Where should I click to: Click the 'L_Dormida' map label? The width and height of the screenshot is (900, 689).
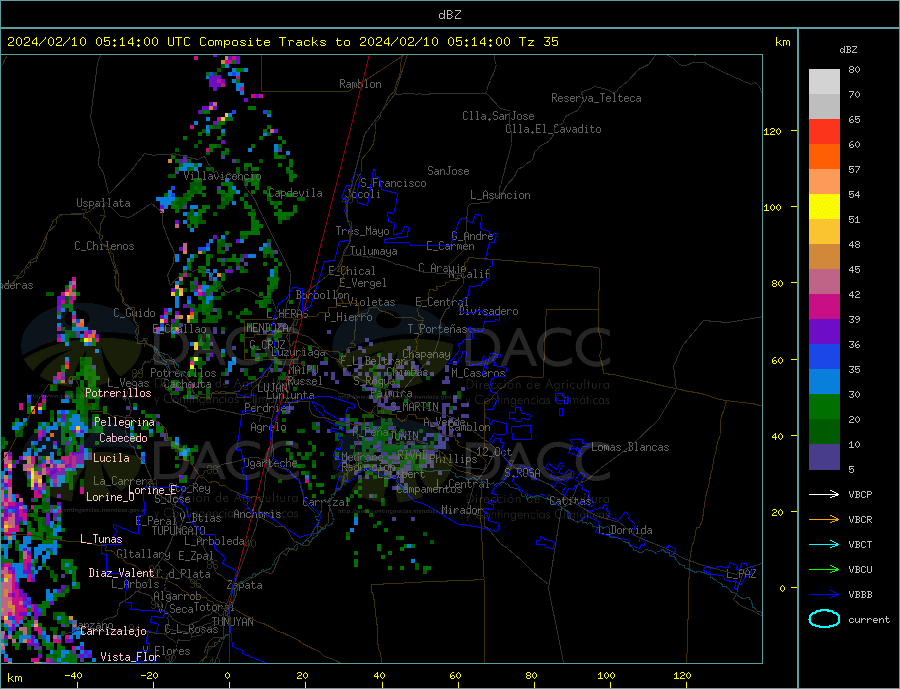tap(626, 530)
